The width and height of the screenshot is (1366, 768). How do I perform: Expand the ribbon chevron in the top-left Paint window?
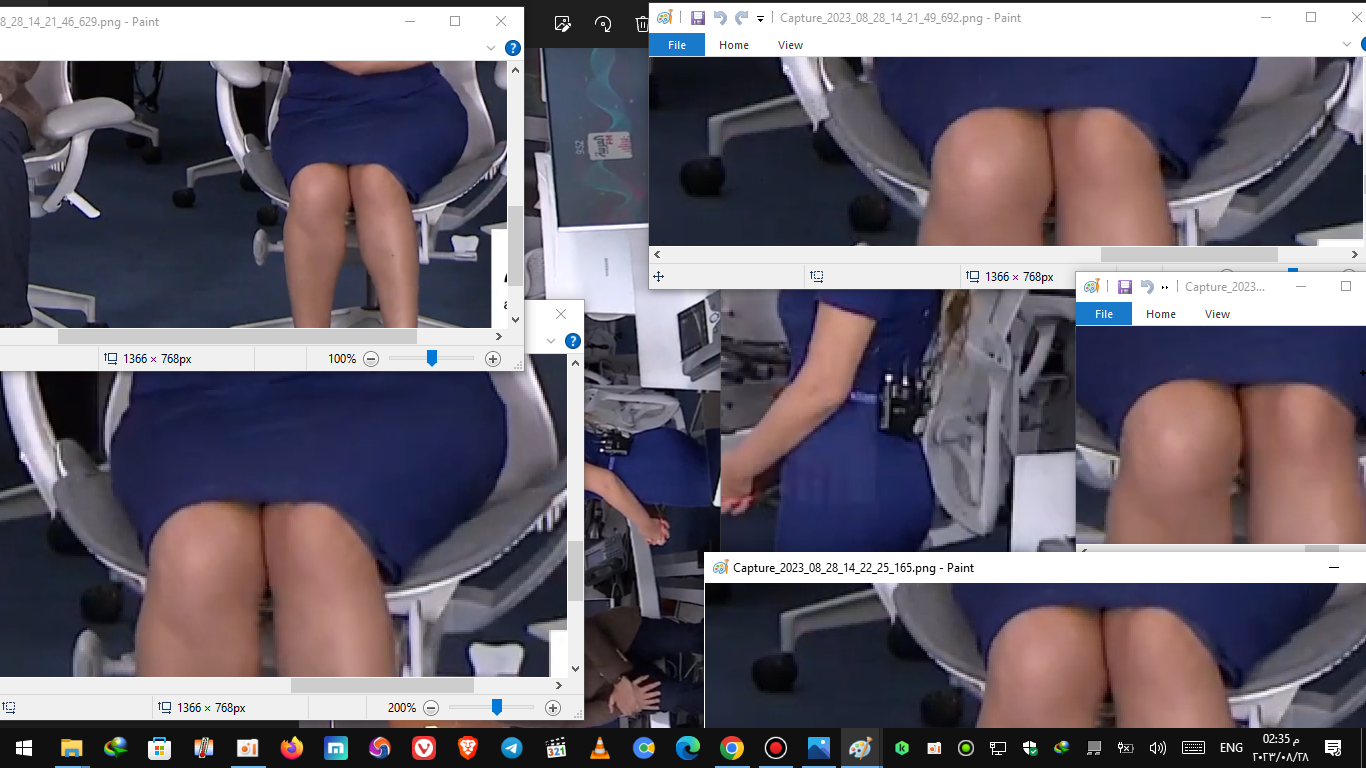[x=491, y=48]
